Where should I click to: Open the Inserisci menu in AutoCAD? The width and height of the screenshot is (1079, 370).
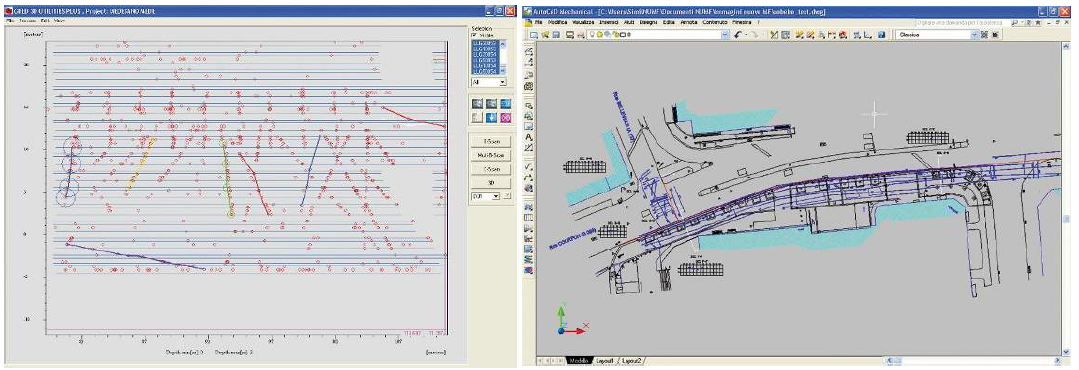pos(609,22)
